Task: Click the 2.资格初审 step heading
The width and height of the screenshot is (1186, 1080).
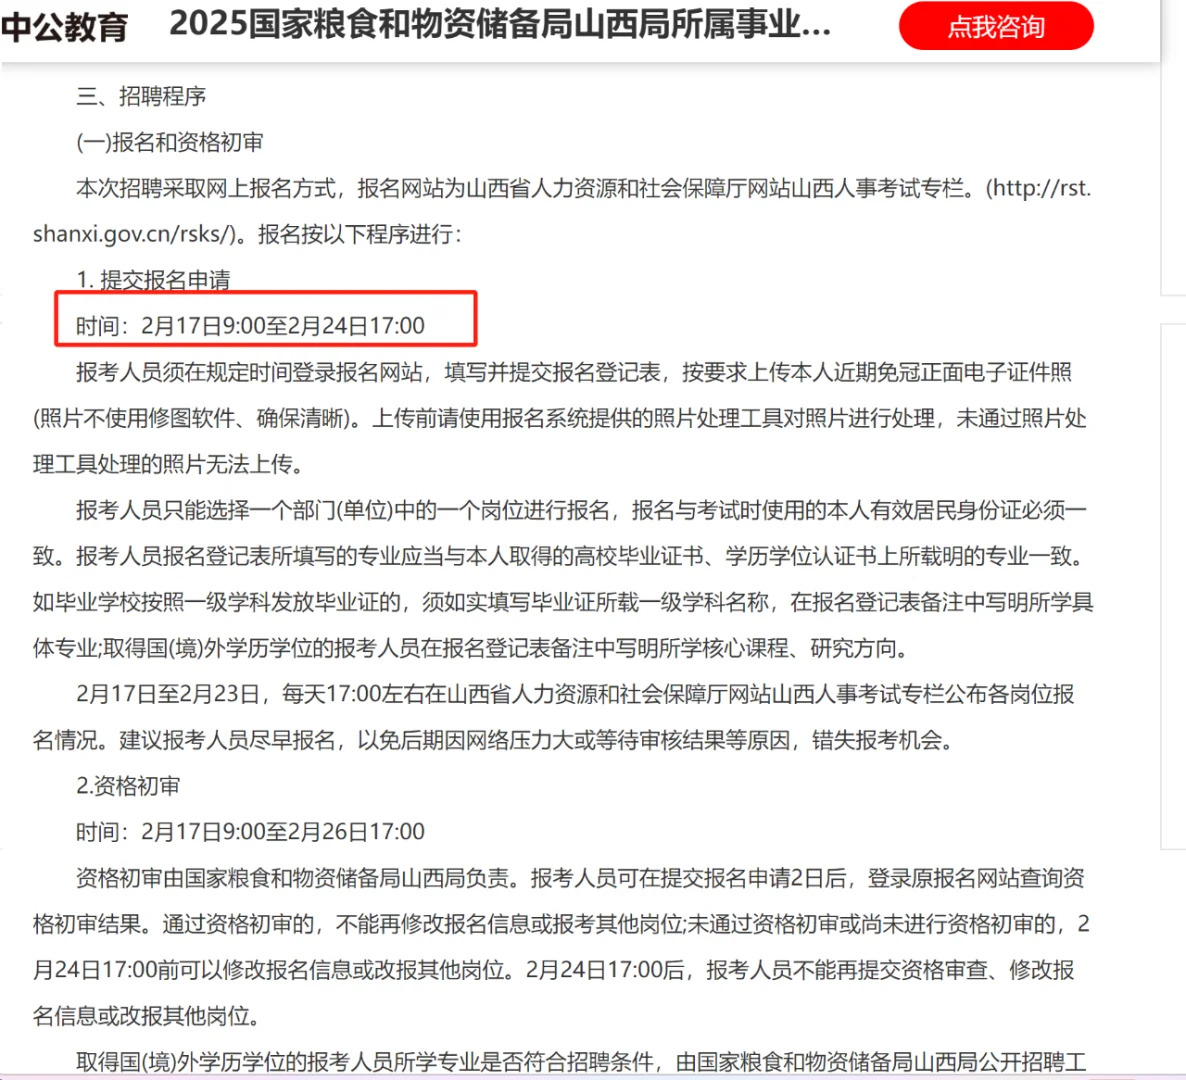Action: [128, 786]
